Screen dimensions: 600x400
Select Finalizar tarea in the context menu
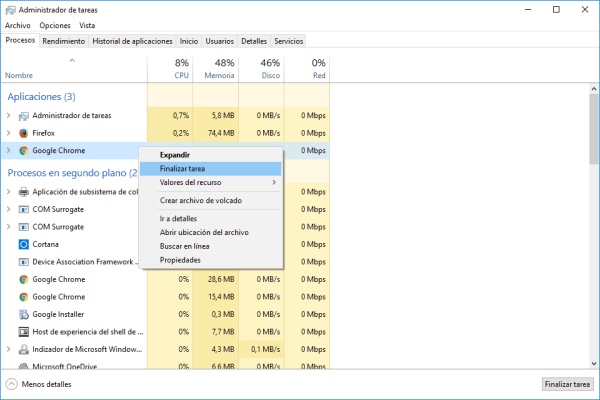tap(182, 168)
